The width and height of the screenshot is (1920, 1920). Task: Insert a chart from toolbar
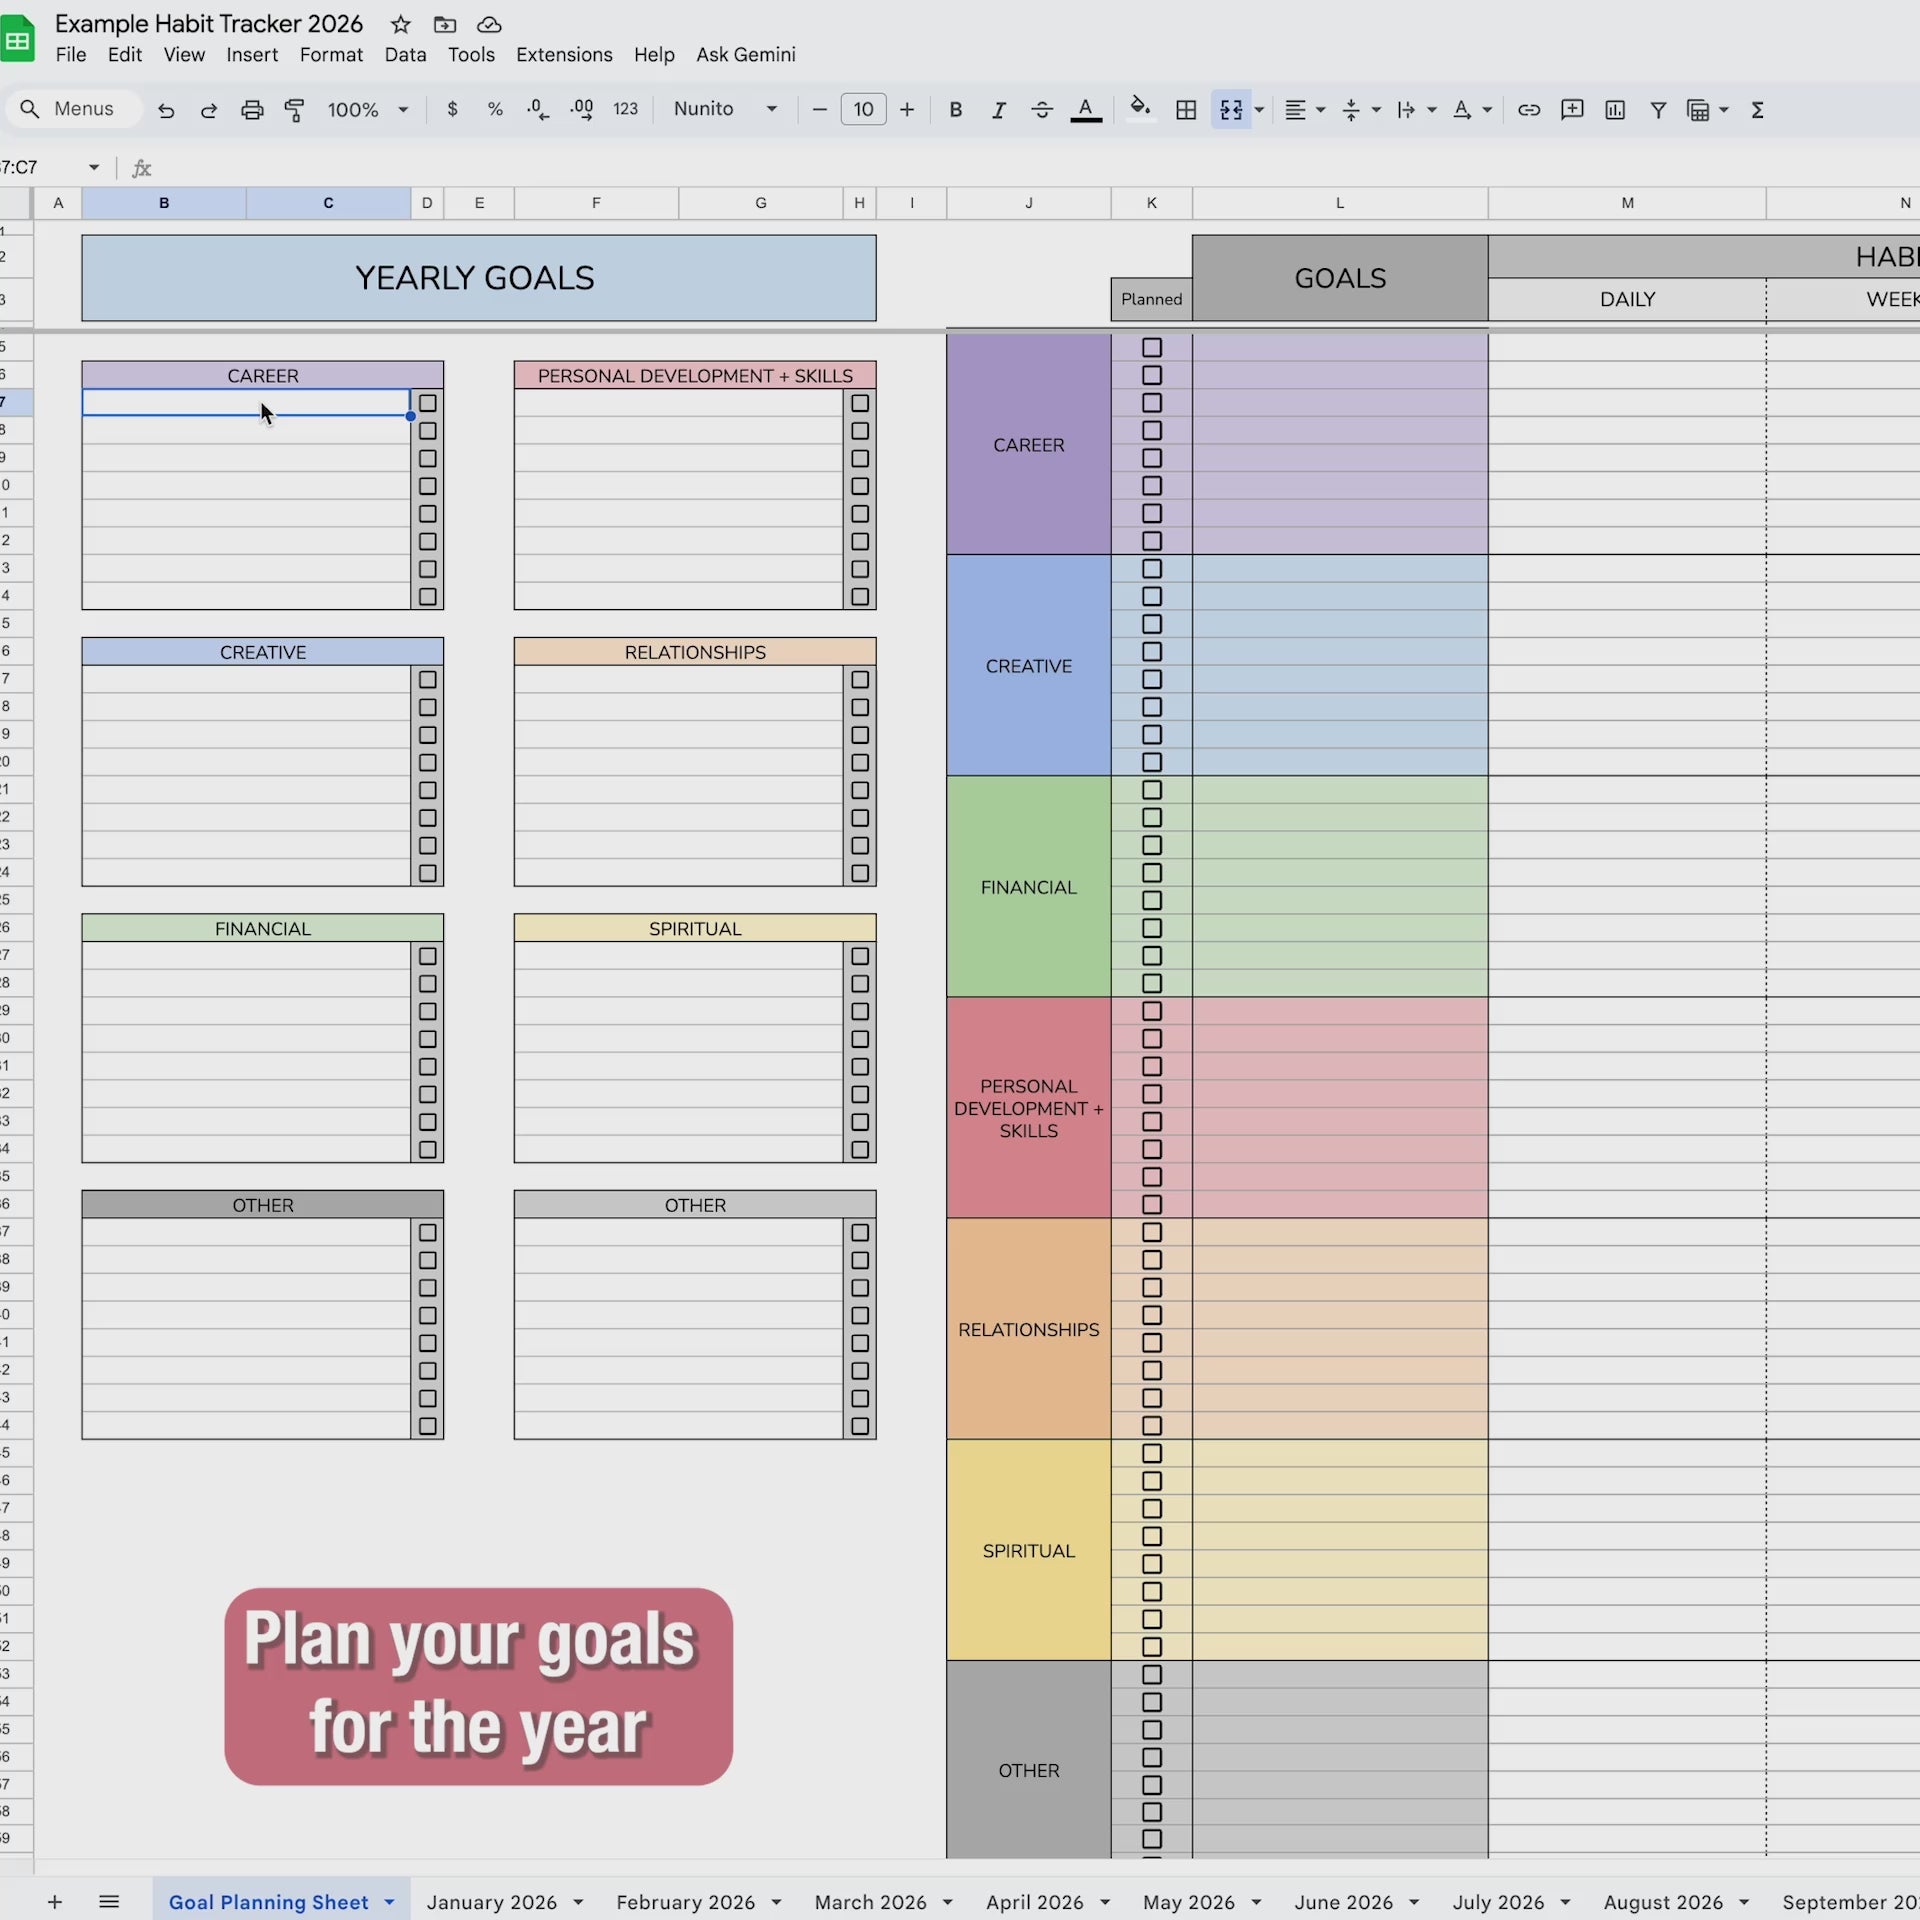tap(1614, 110)
